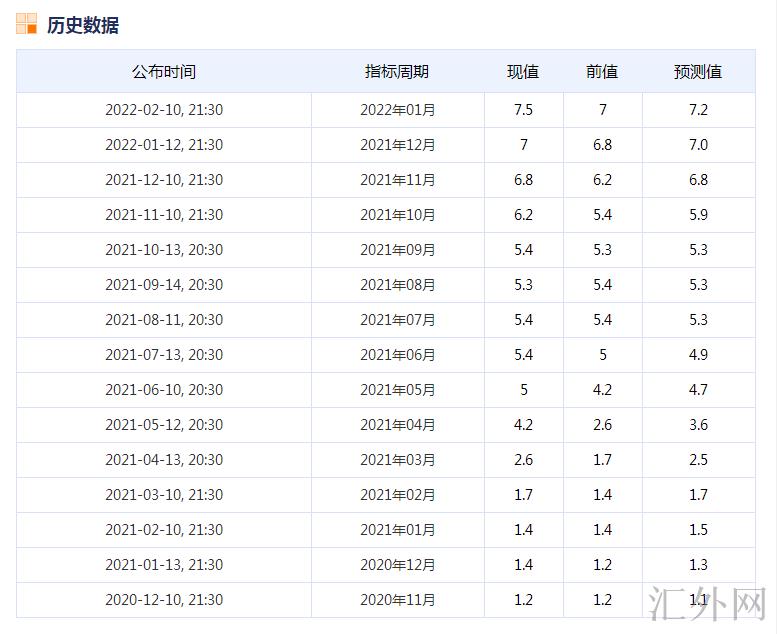Select the 2021-06-10, 20:30 release time cell

coord(164,390)
